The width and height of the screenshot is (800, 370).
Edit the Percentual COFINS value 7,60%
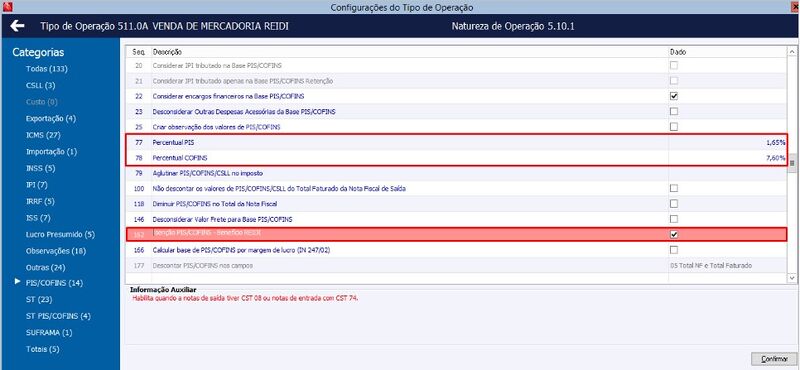coord(776,158)
